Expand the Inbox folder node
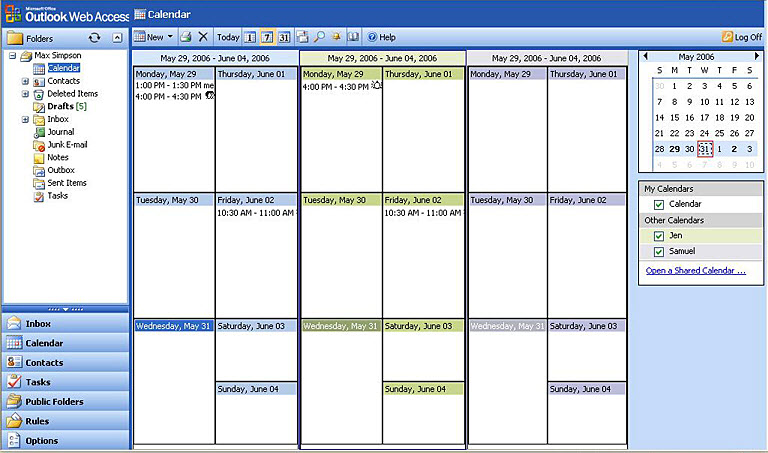The width and height of the screenshot is (768, 453). click(25, 119)
